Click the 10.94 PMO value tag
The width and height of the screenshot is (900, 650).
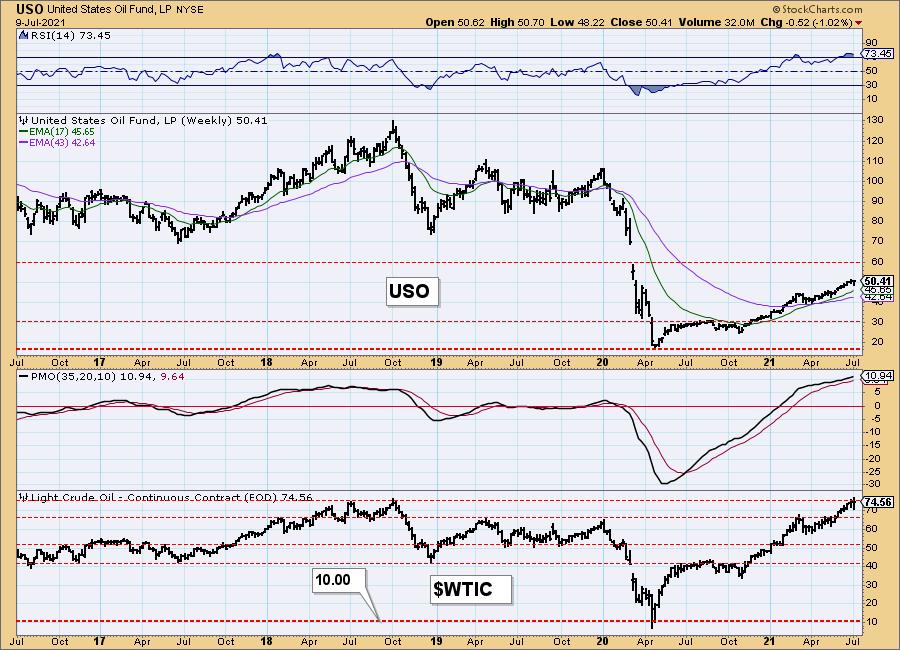(878, 377)
